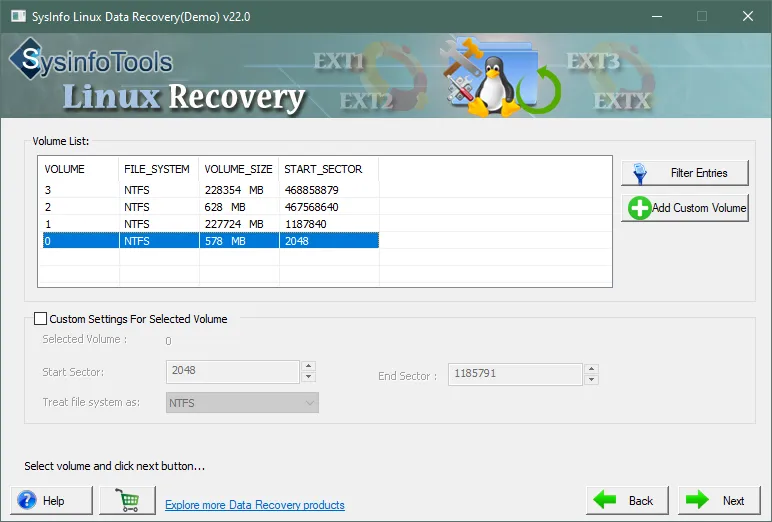772x522 pixels.
Task: Go Back to previous step
Action: pyautogui.click(x=627, y=500)
